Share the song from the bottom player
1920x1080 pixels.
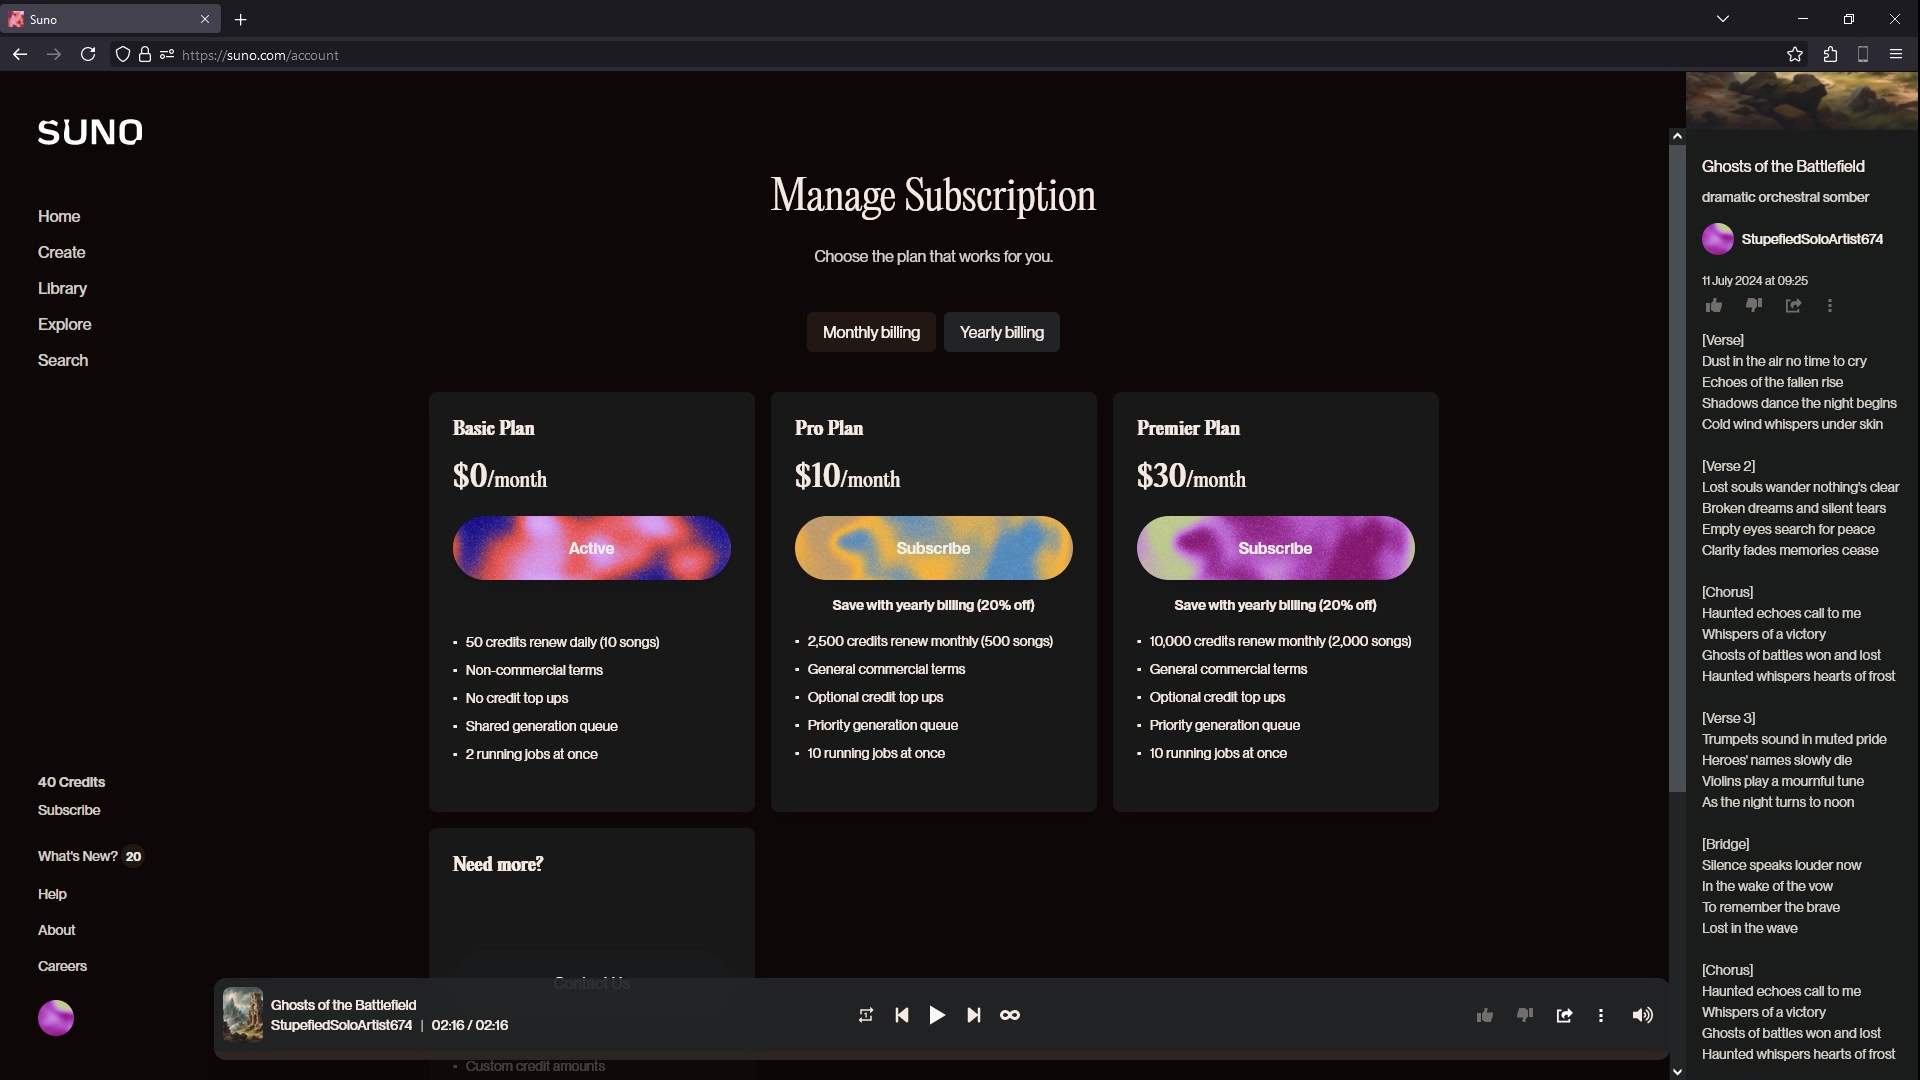point(1565,1015)
